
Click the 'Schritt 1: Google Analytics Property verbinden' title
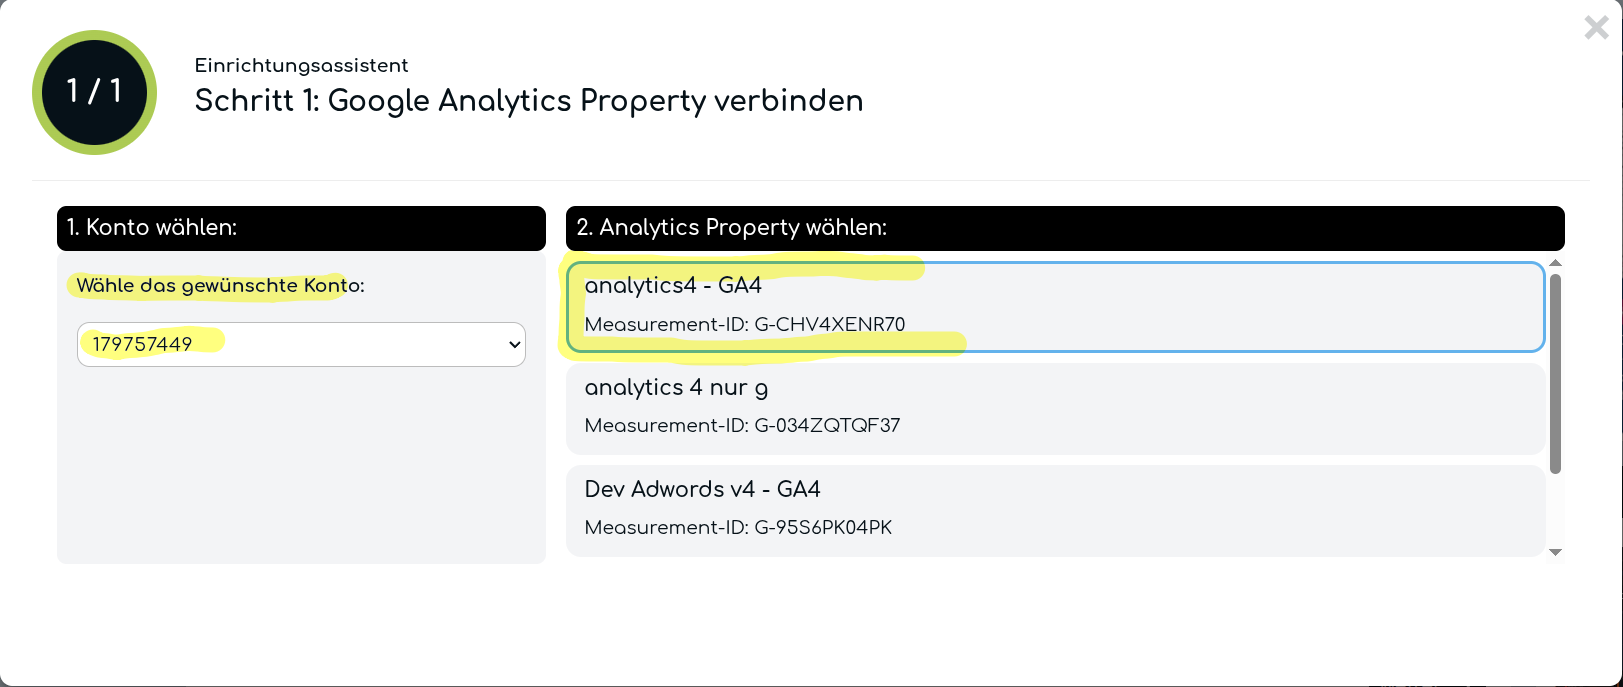click(529, 101)
